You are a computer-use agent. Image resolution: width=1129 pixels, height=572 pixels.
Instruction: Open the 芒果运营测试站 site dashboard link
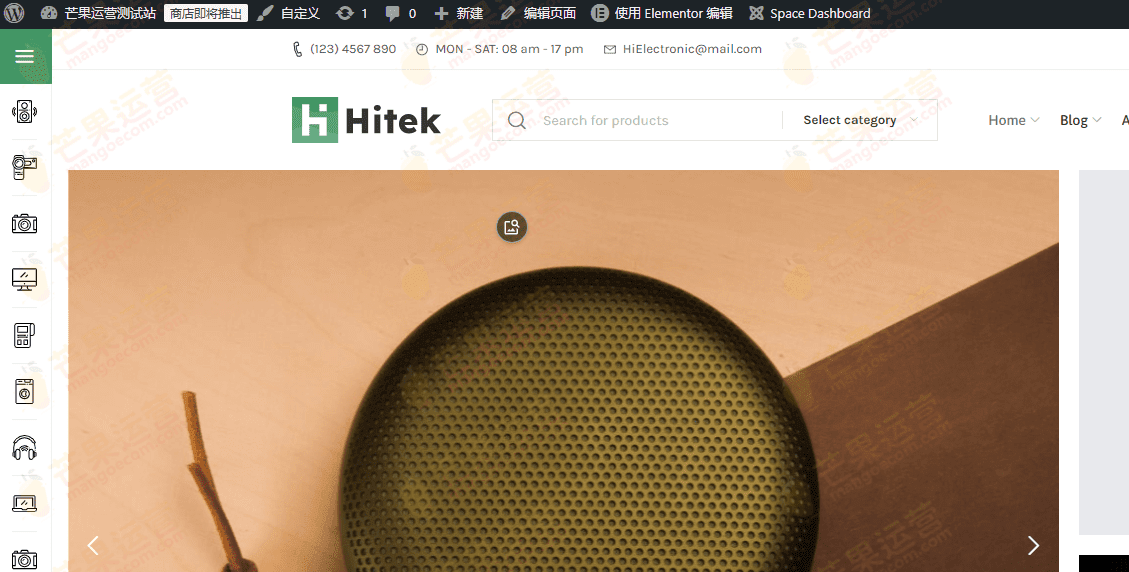(x=98, y=14)
